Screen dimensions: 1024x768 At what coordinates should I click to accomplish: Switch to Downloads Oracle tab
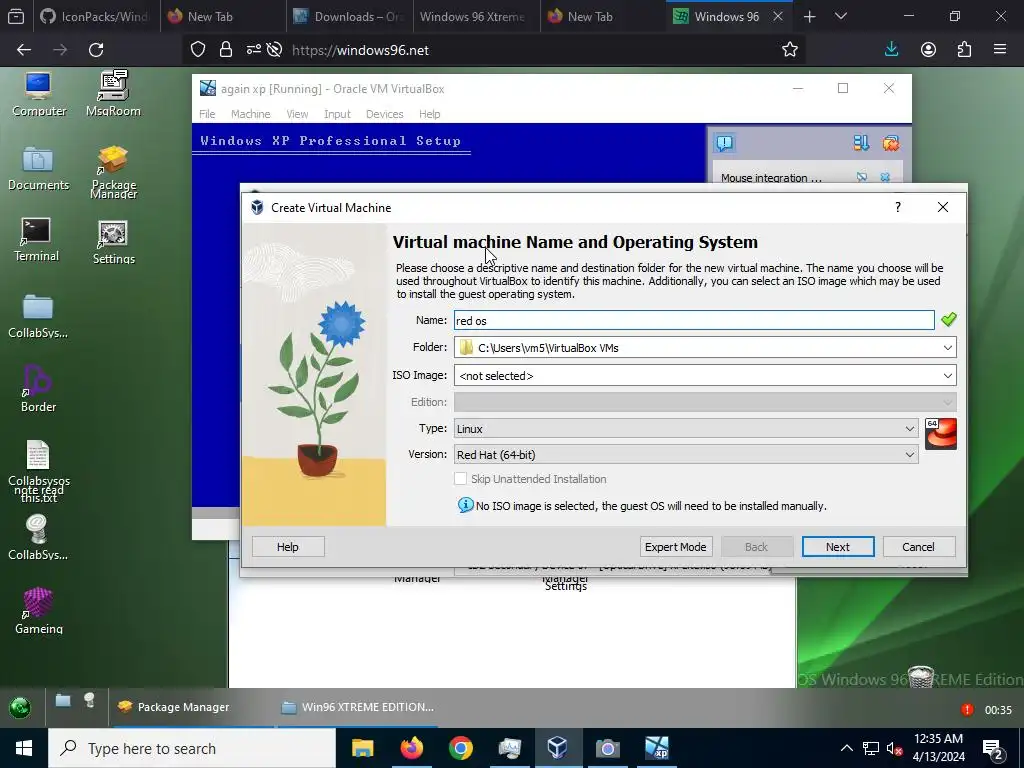349,16
